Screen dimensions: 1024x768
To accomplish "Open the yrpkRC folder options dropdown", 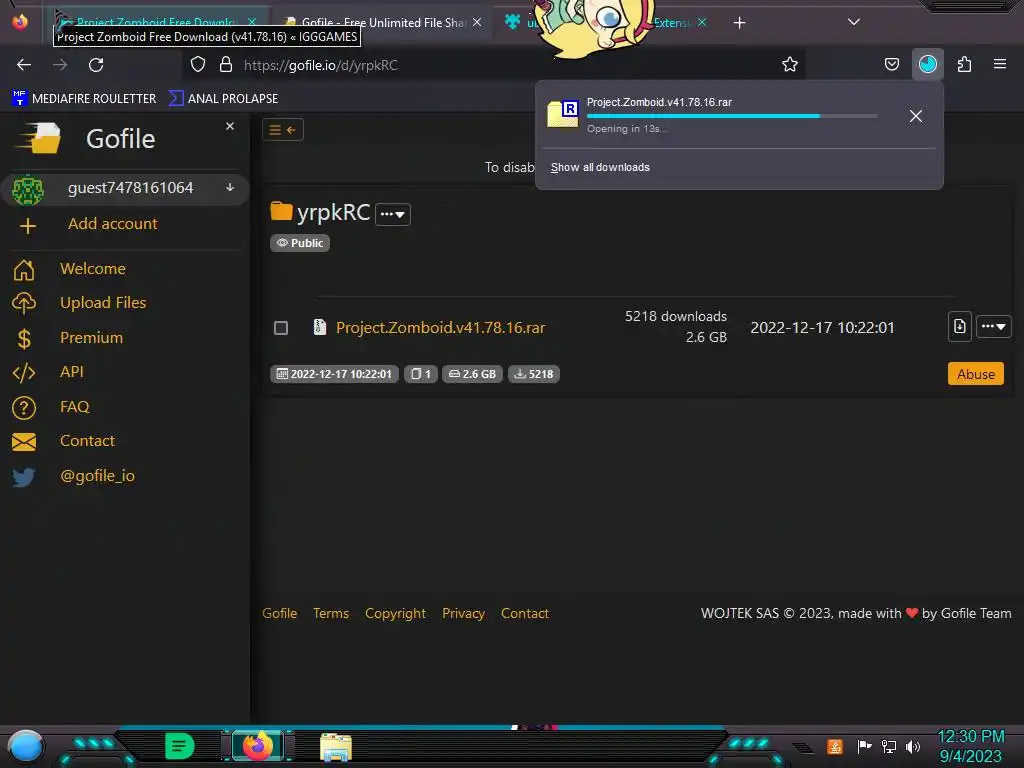I will [x=392, y=214].
